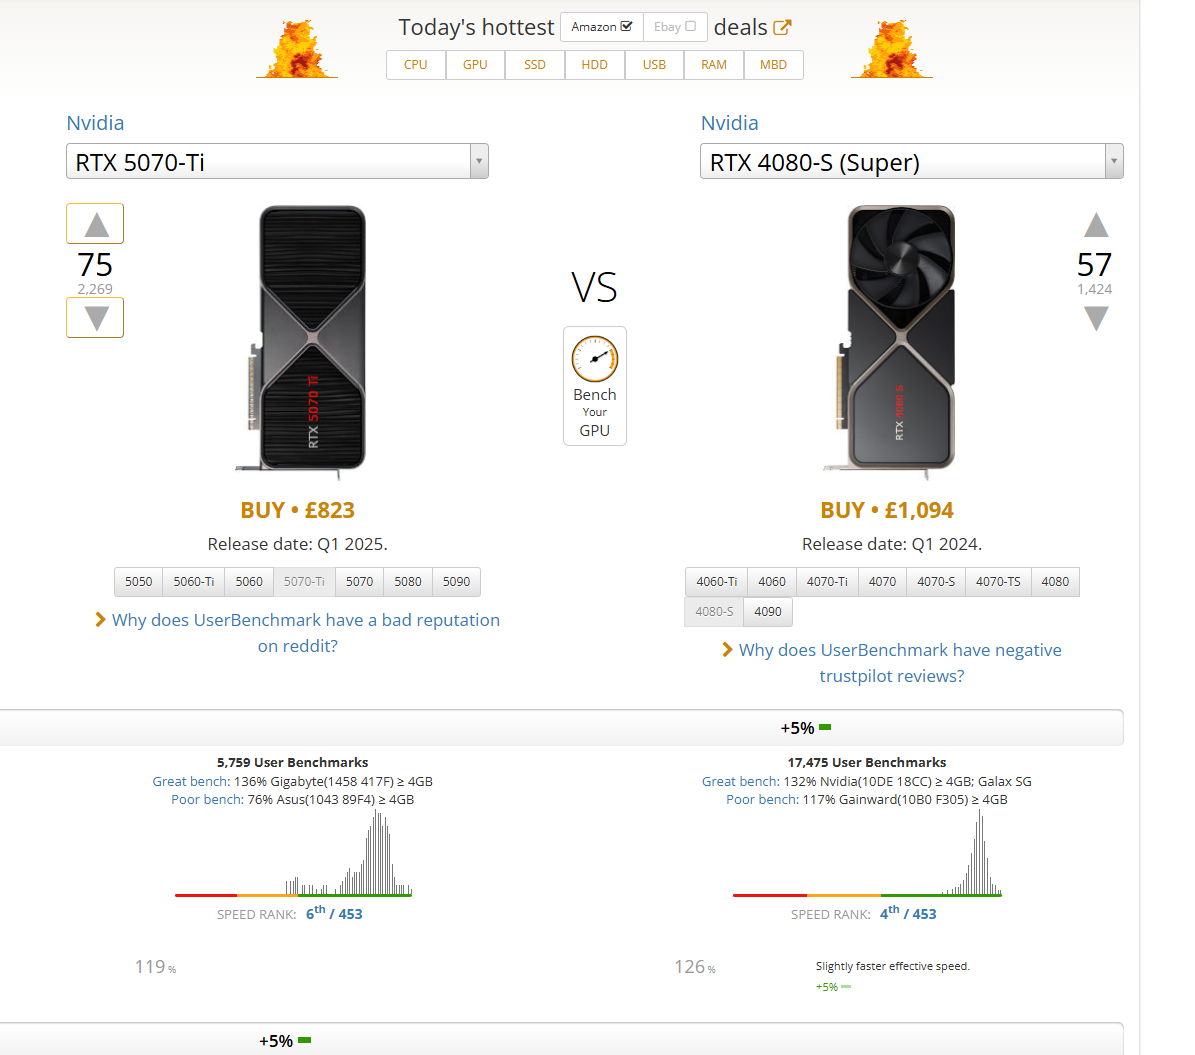Click the Release date: Q1 2024 text
The width and height of the screenshot is (1195, 1055).
pyautogui.click(x=892, y=544)
